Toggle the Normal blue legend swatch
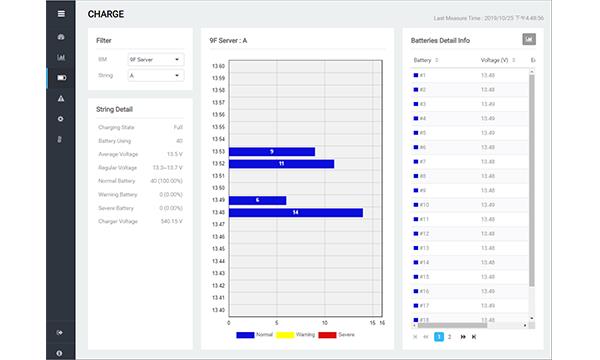Viewport: 600px width, 360px height. pos(245,335)
